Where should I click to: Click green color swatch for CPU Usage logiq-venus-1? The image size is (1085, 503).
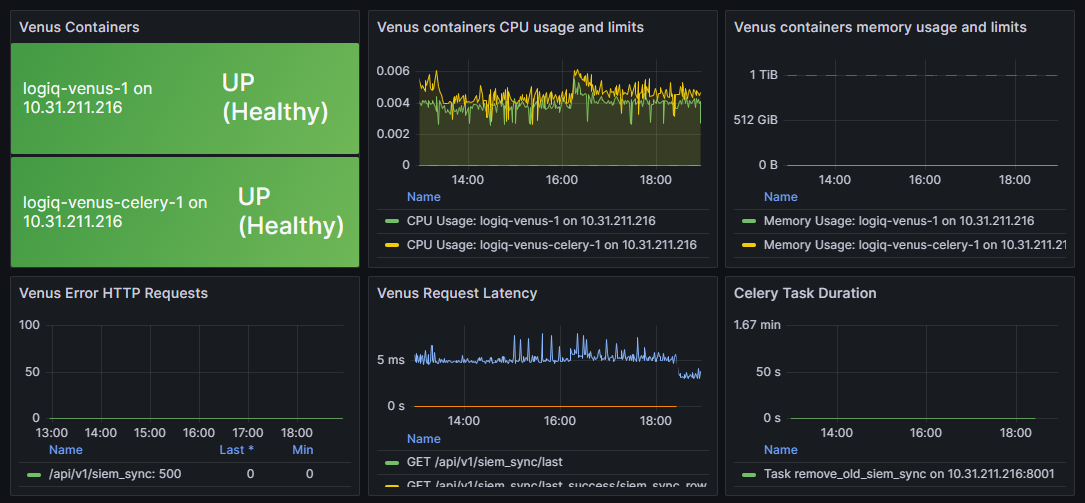(391, 221)
